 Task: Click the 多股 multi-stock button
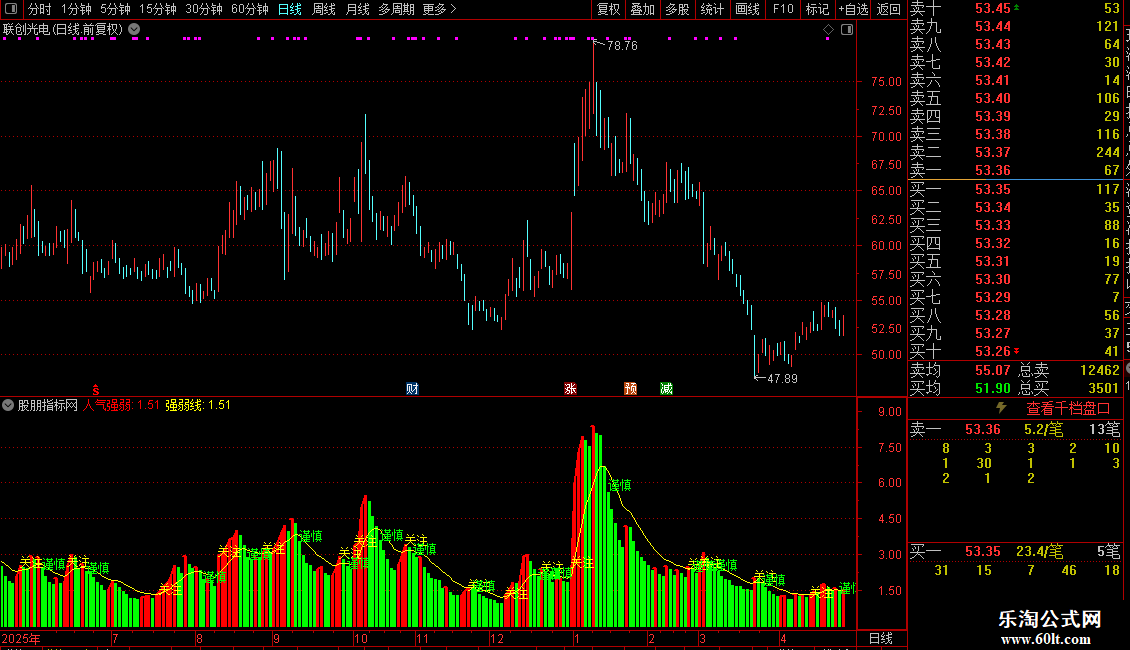(x=677, y=9)
